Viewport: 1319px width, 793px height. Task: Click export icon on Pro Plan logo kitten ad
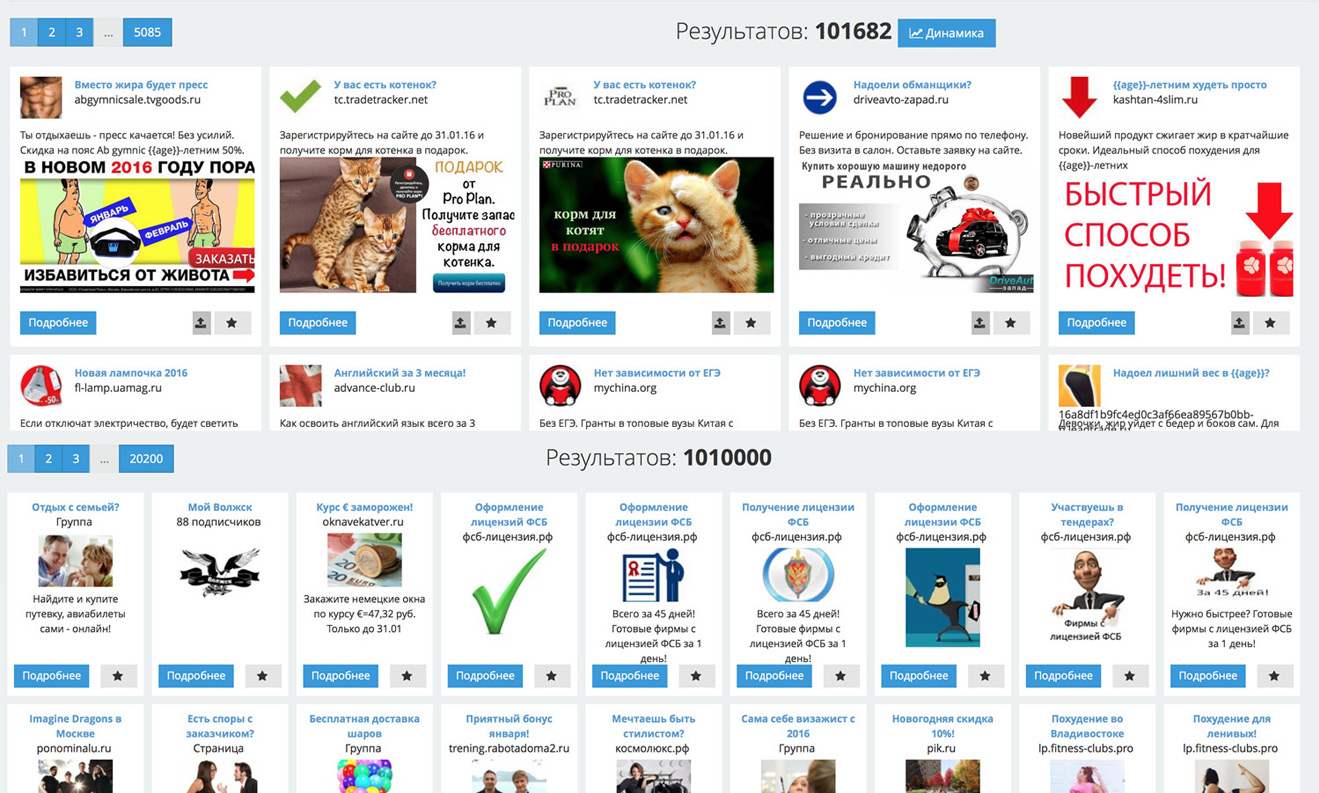720,323
